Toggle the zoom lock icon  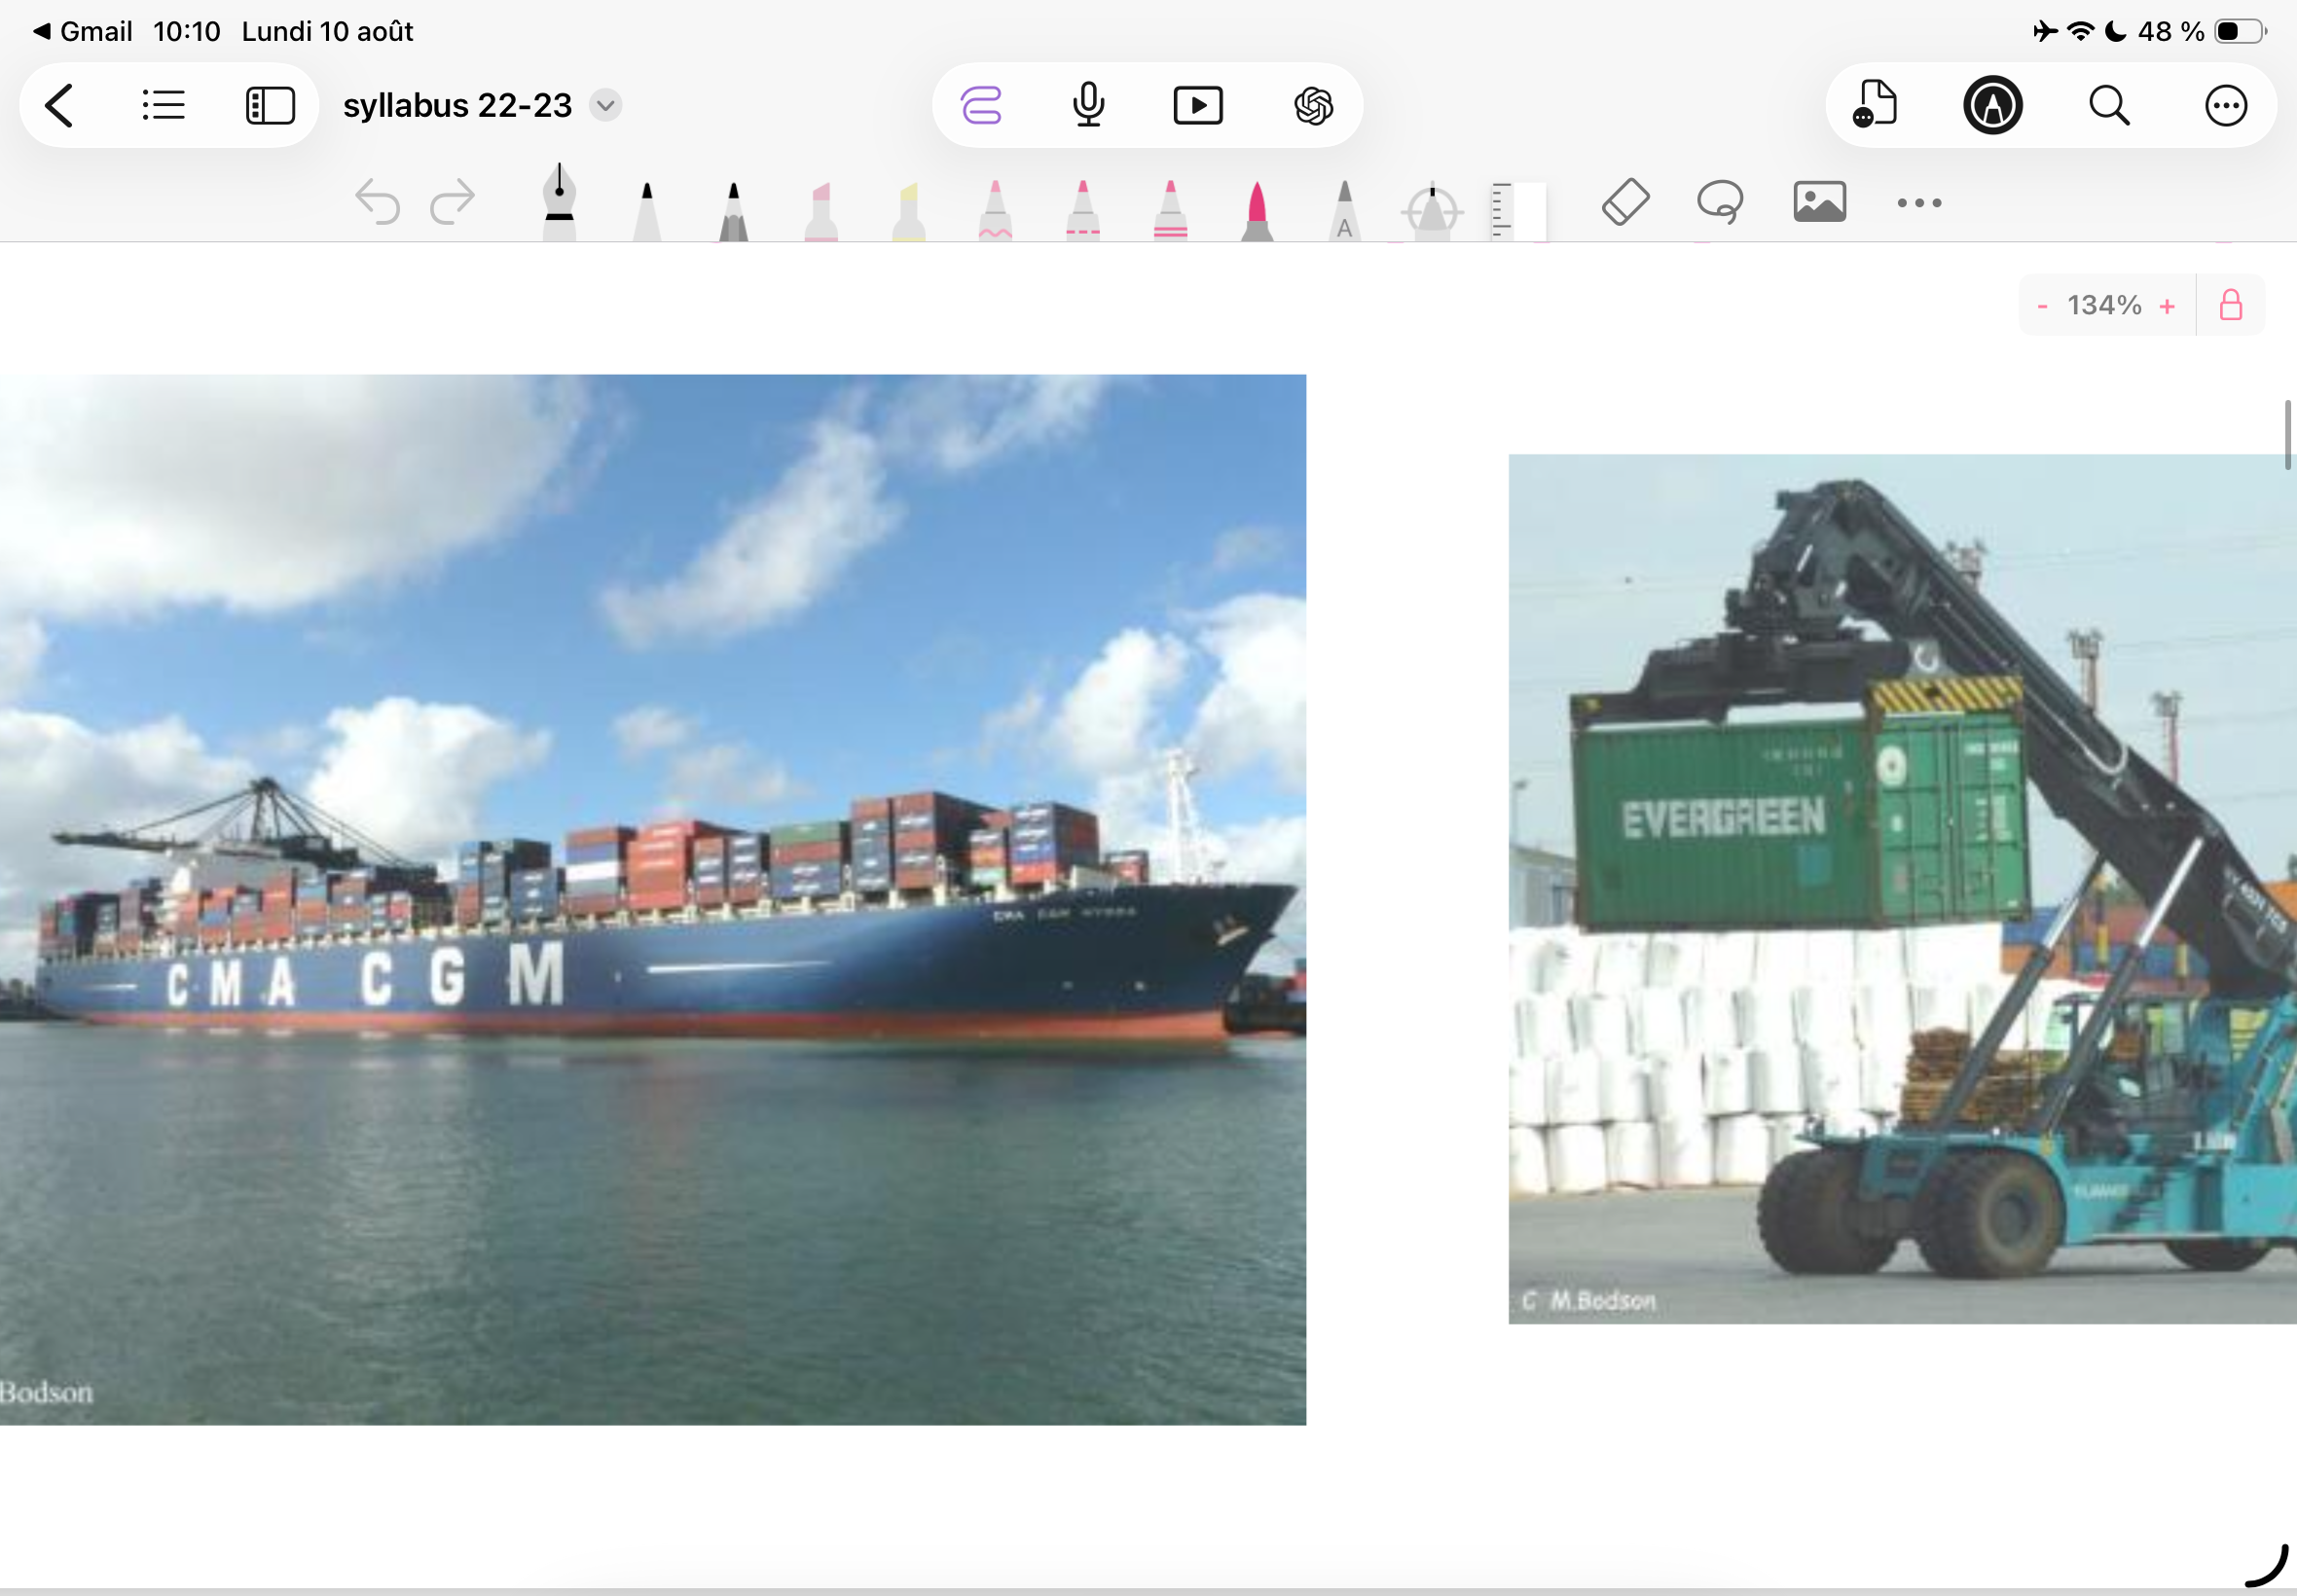point(2231,305)
